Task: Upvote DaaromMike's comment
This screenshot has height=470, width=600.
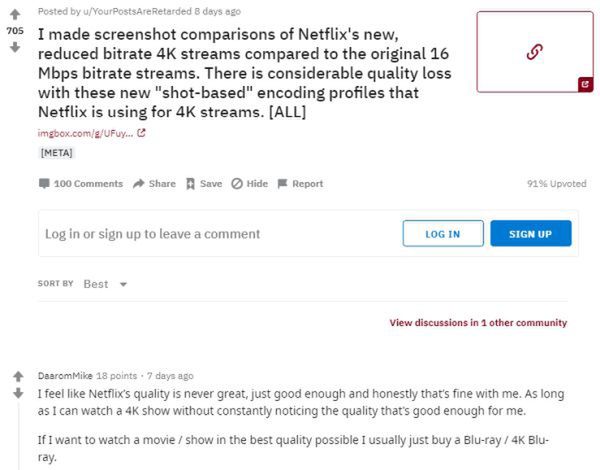Action: (x=16, y=377)
